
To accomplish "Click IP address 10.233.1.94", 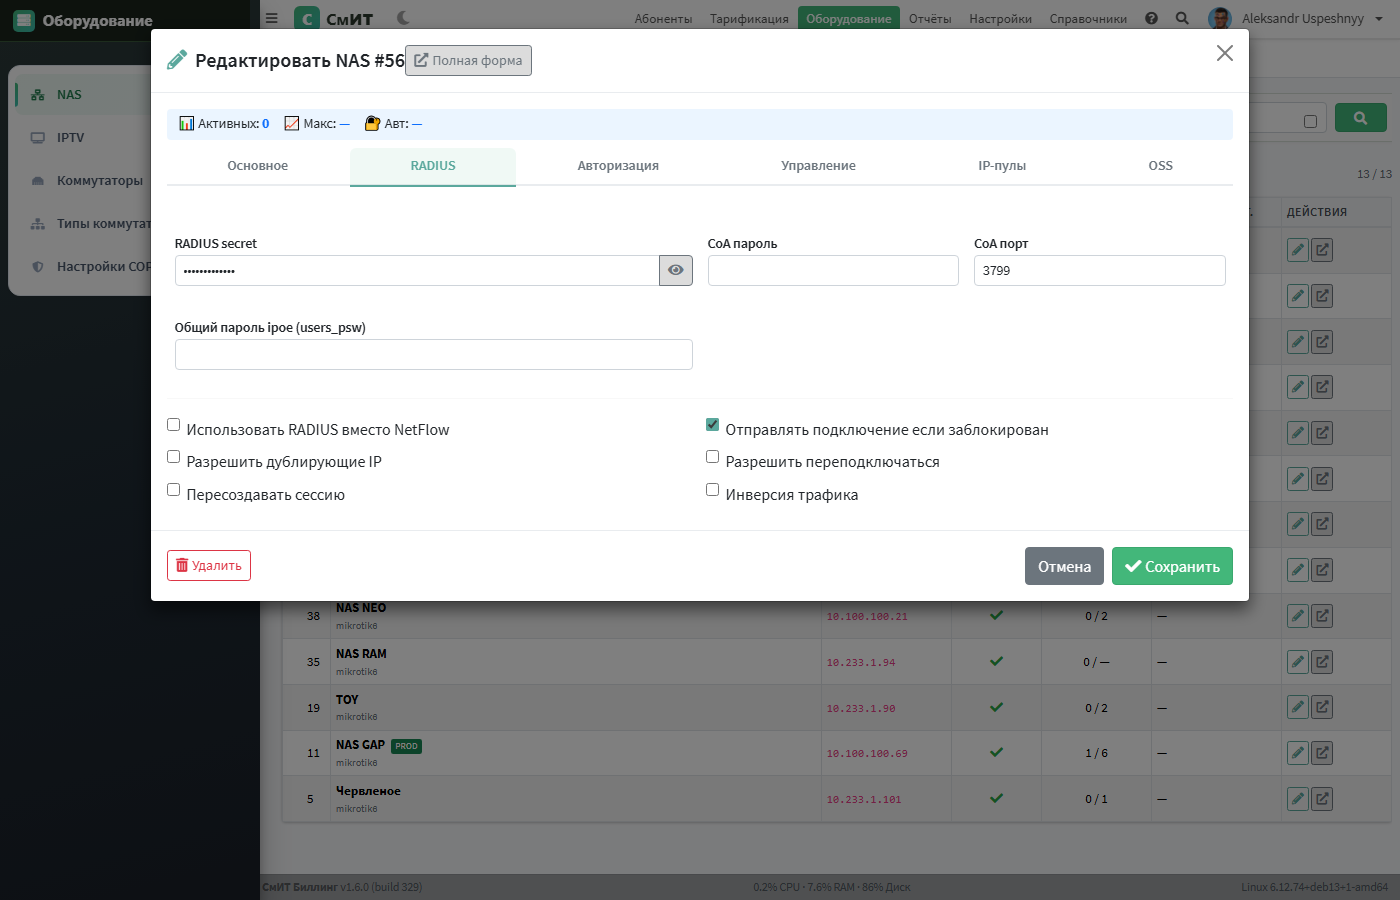I will (861, 663).
